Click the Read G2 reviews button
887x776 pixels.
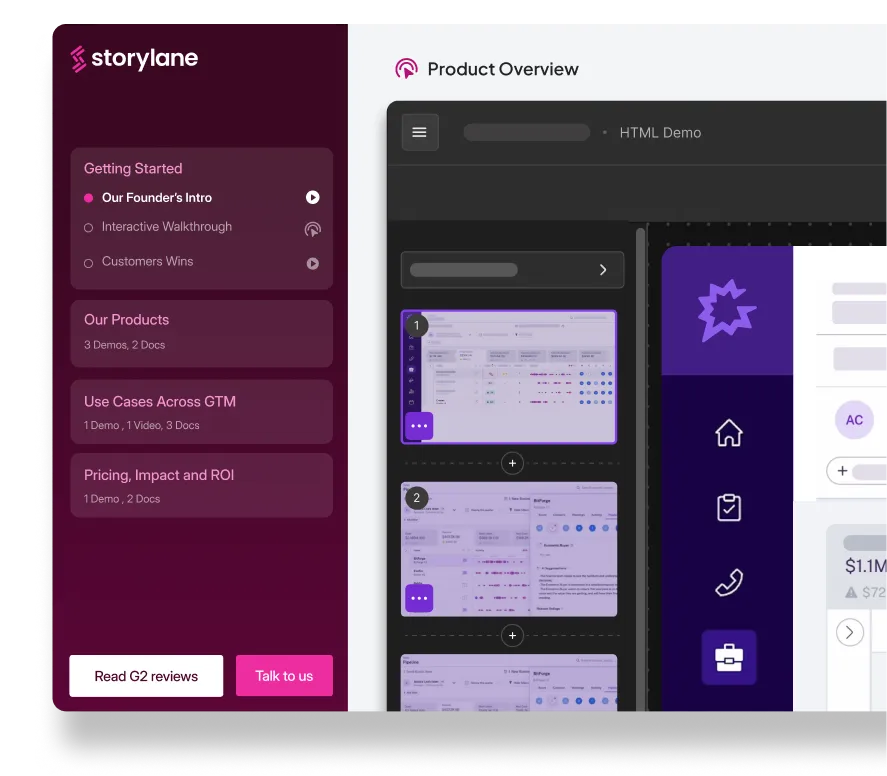[x=146, y=676]
